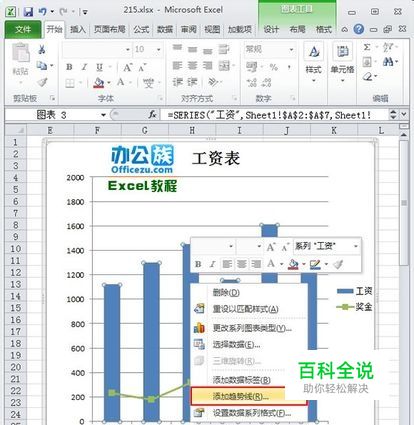Viewport: 414px width, 425px height.
Task: Increase font size in ribbon font group
Action: (127, 67)
